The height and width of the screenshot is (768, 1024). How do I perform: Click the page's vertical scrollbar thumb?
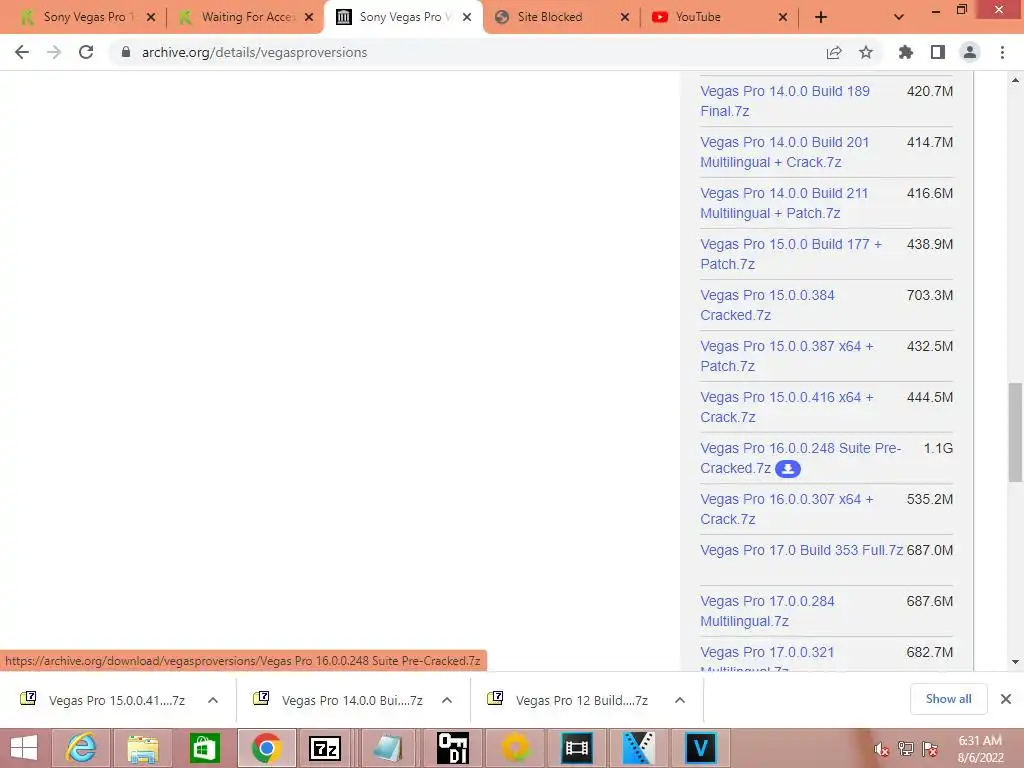pos(1015,432)
